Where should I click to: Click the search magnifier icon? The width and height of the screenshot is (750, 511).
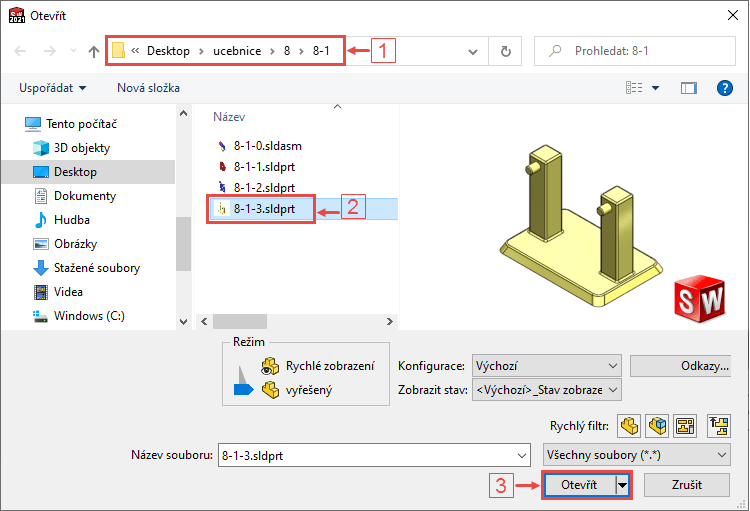click(555, 50)
